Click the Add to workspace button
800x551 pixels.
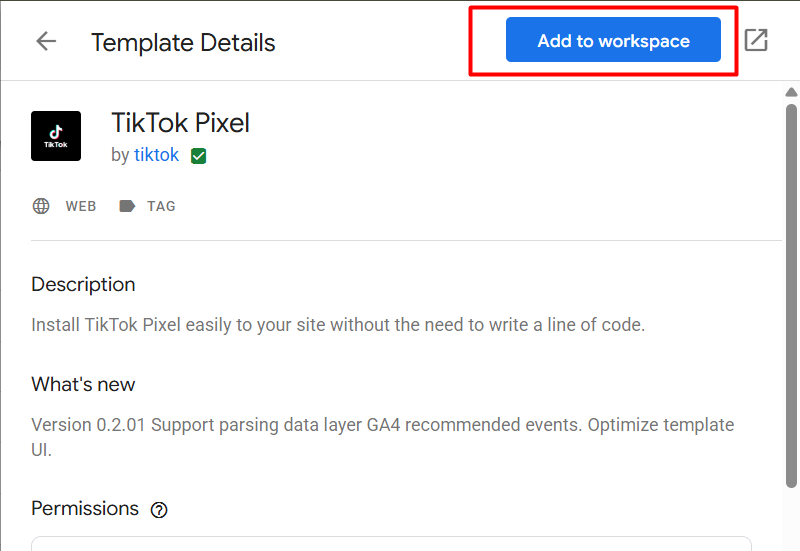coord(613,41)
